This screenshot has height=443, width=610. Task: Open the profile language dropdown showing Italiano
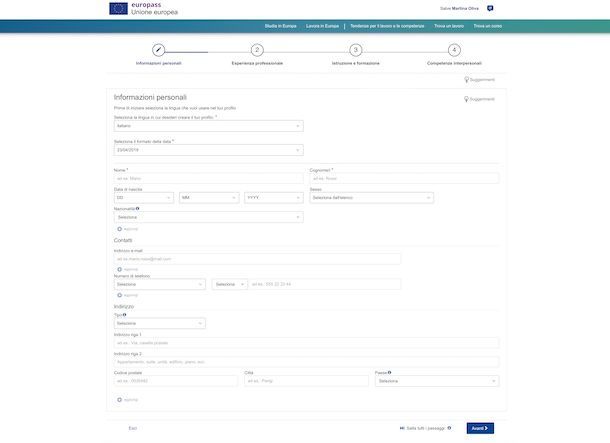(209, 126)
